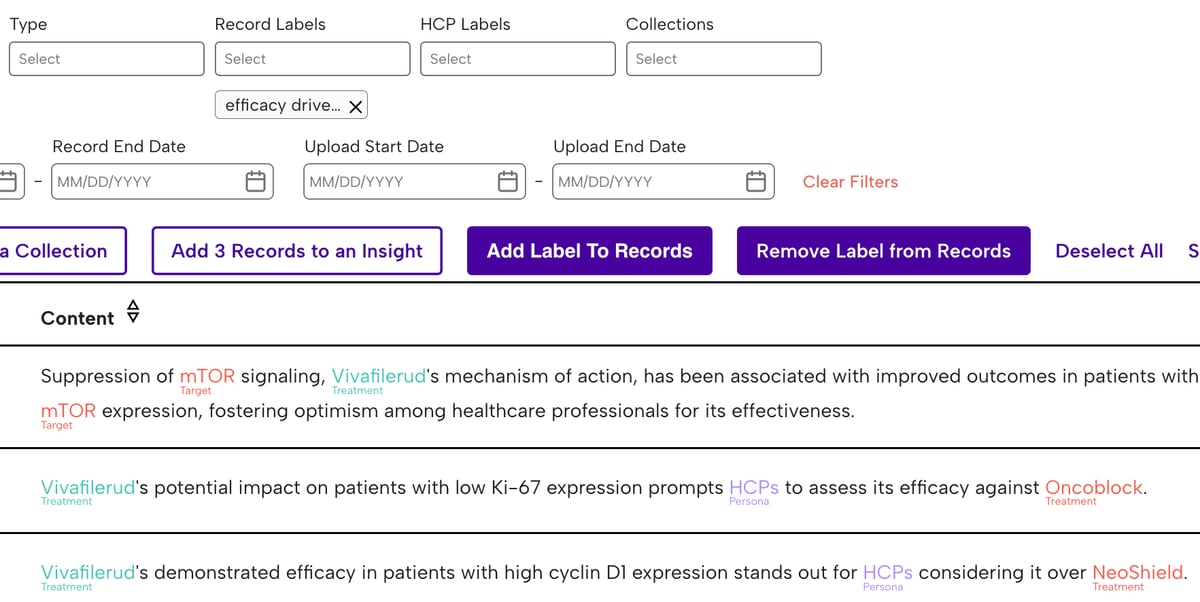Click Clear Filters link
The width and height of the screenshot is (1200, 602).
[x=850, y=182]
